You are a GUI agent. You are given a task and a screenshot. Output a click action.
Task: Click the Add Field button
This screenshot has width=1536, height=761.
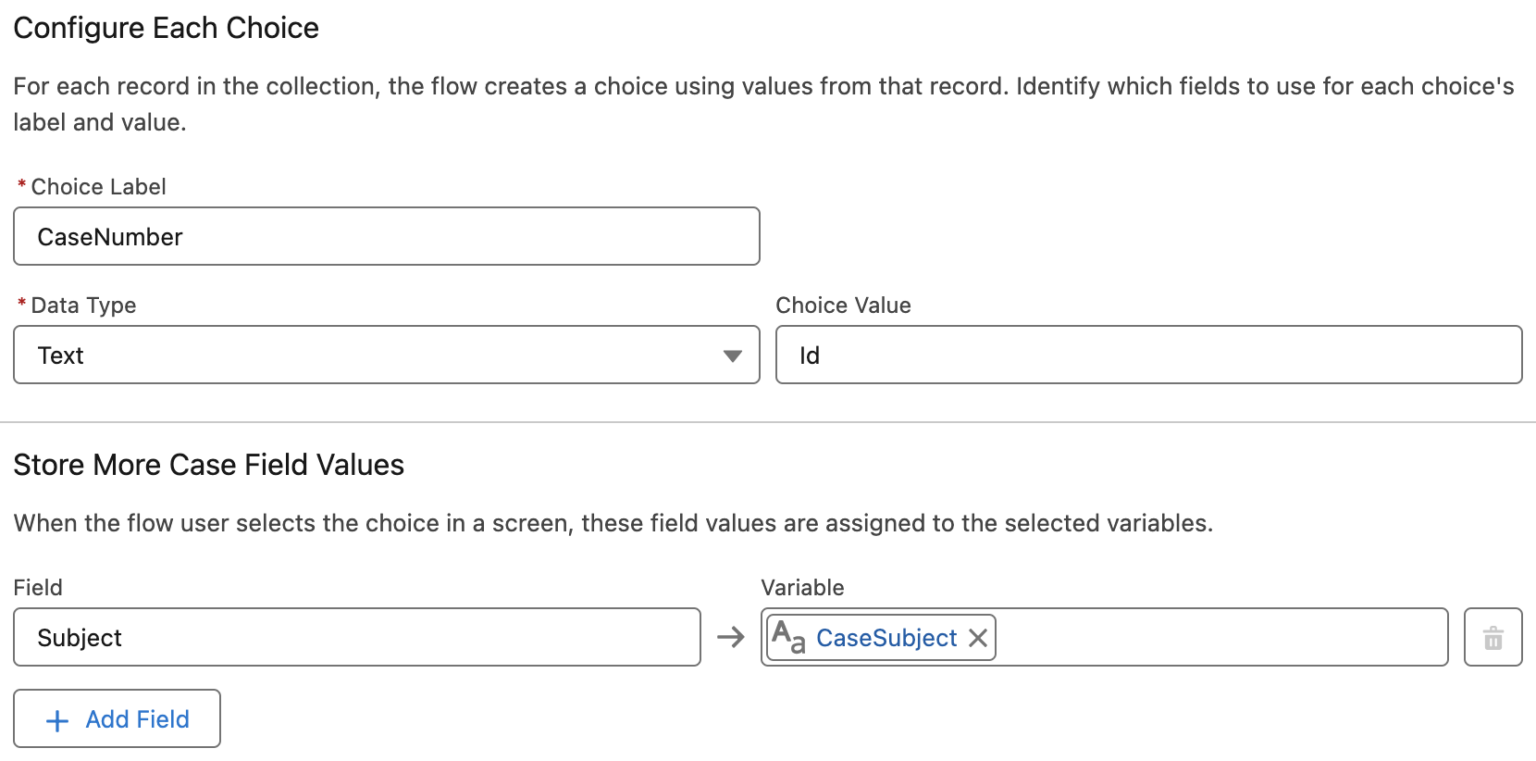(117, 718)
